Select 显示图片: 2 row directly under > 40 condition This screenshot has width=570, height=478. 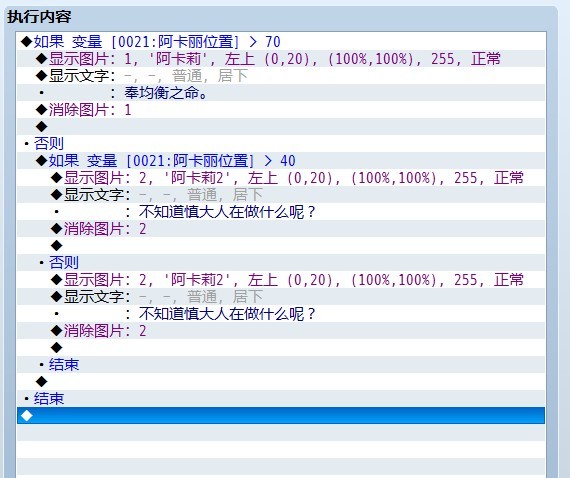pos(281,178)
